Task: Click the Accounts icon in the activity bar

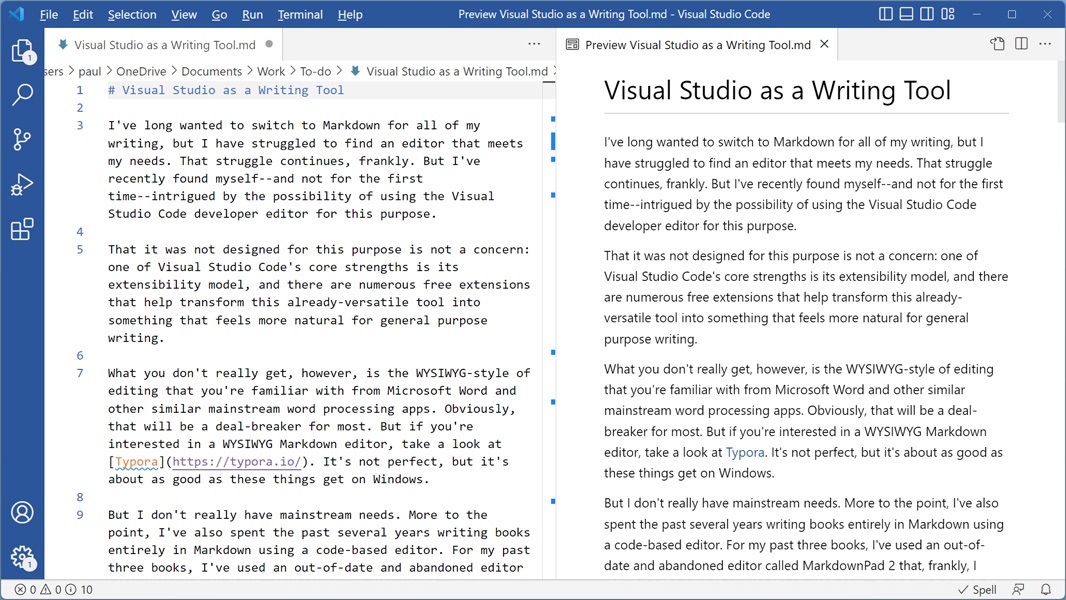Action: pos(23,512)
